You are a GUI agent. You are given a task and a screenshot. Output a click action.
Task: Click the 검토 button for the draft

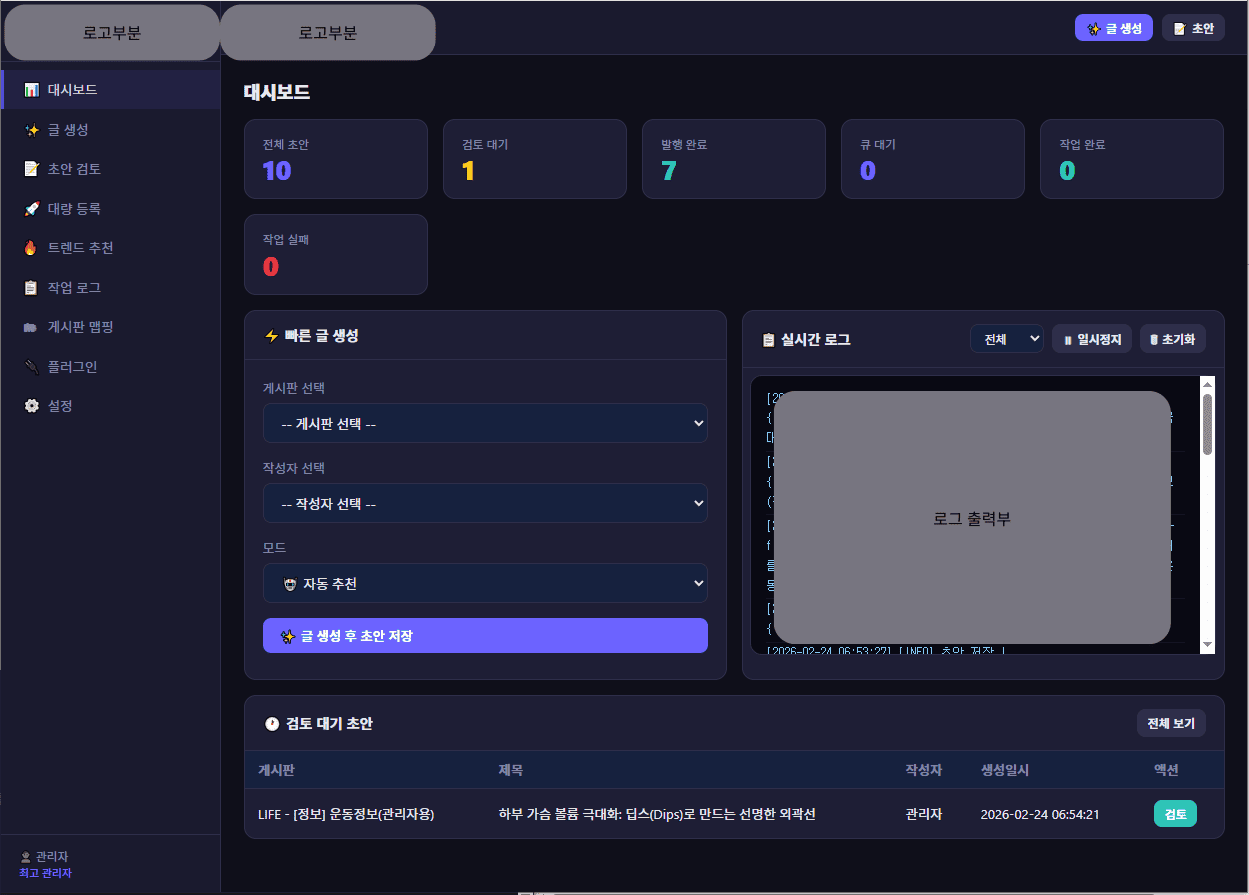tap(1174, 813)
